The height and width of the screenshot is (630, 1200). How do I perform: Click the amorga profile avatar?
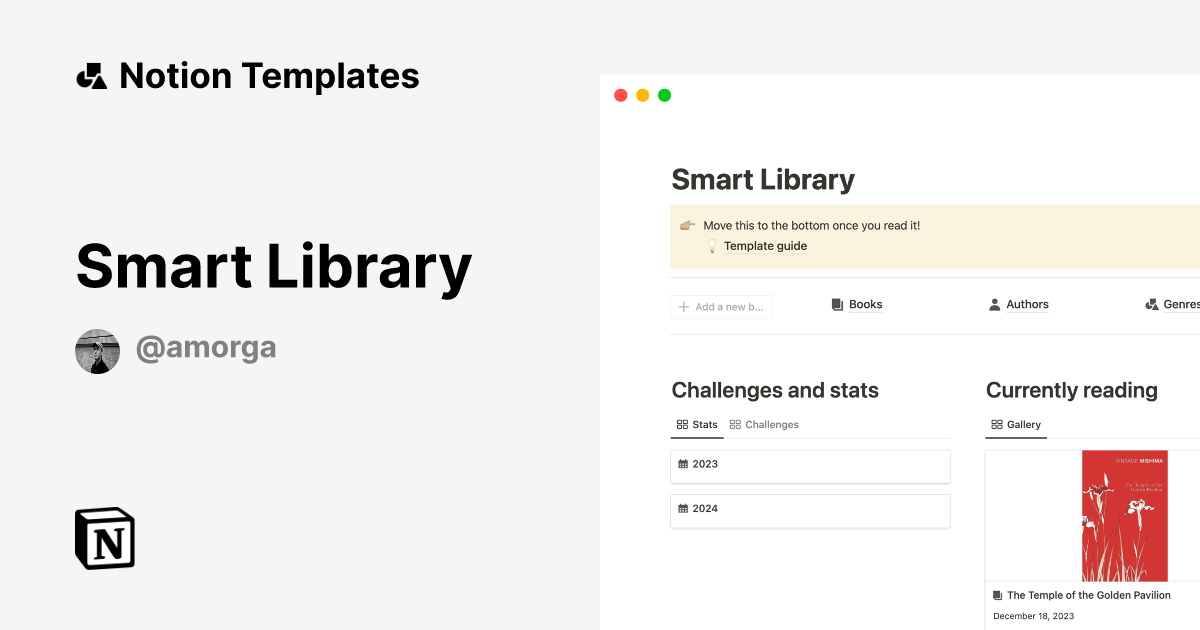pyautogui.click(x=98, y=351)
